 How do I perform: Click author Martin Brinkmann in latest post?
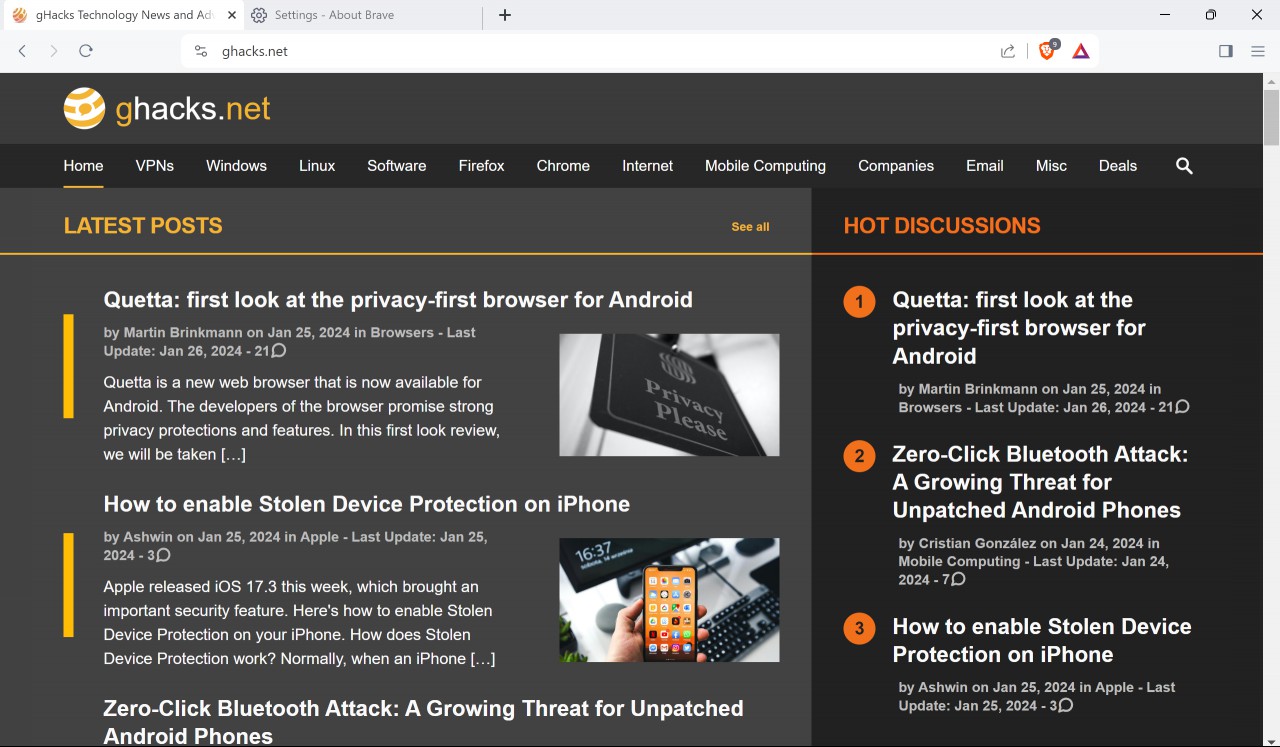(182, 332)
